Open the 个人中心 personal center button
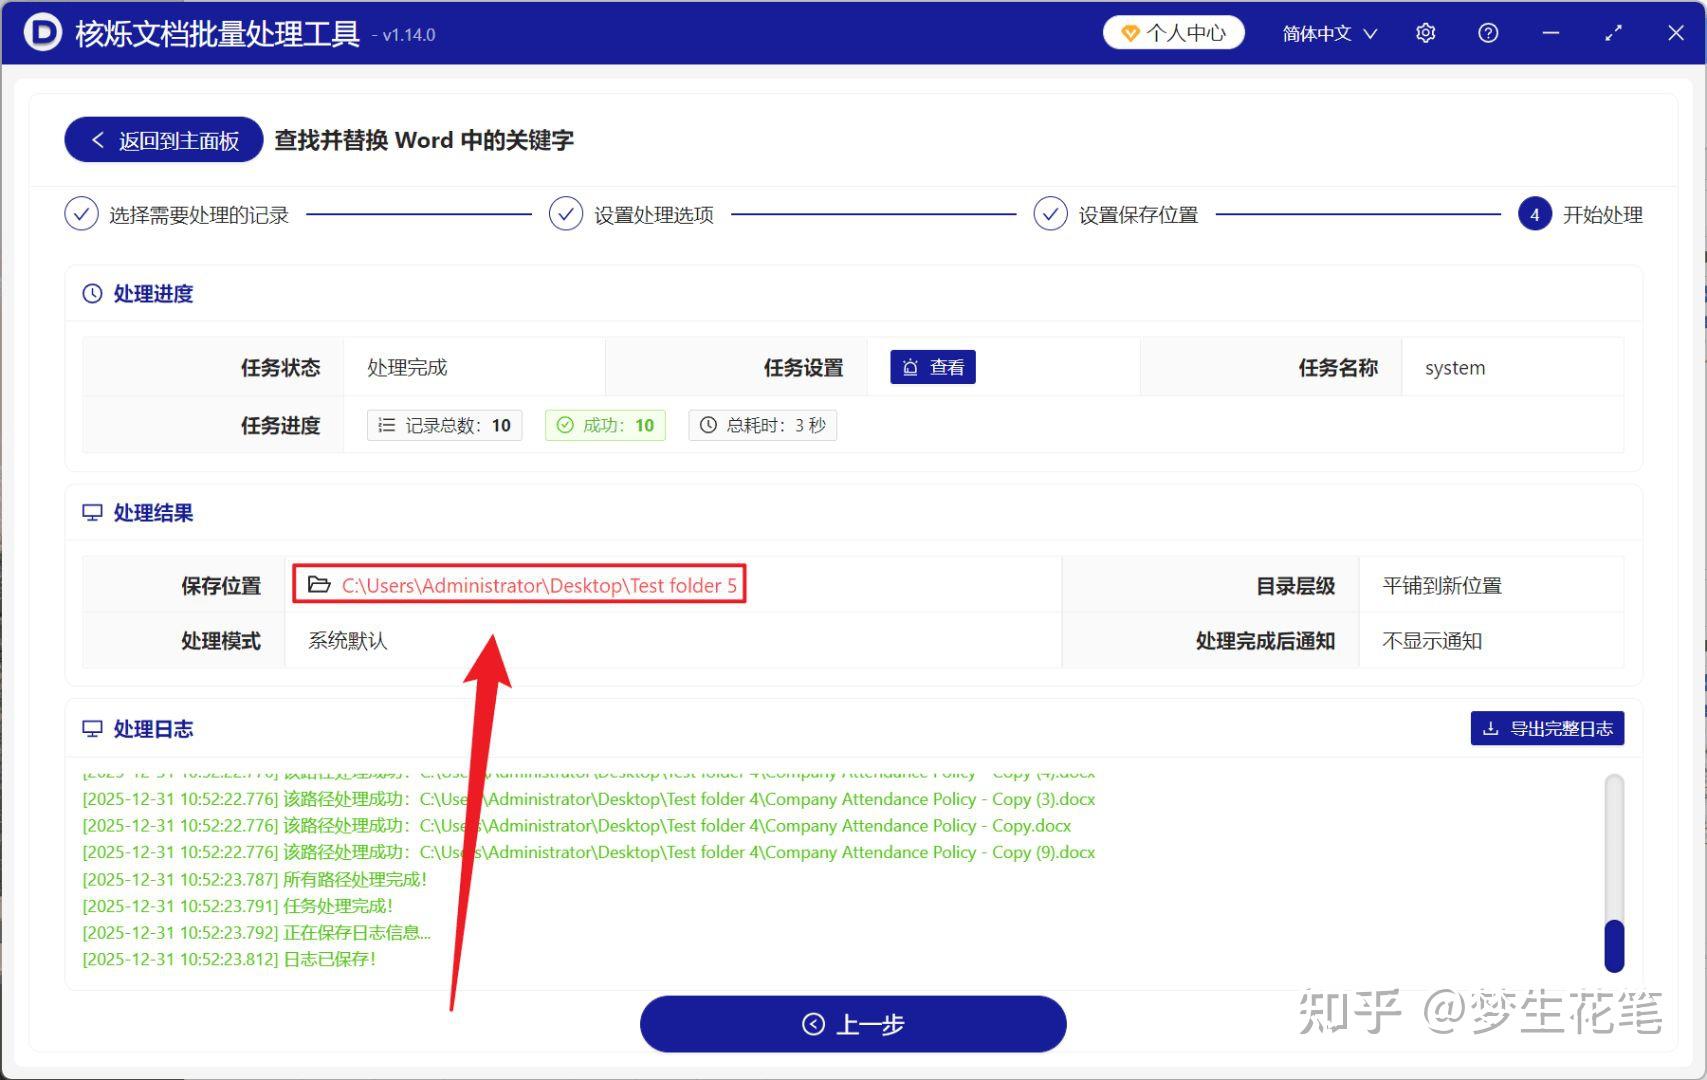 (1173, 33)
